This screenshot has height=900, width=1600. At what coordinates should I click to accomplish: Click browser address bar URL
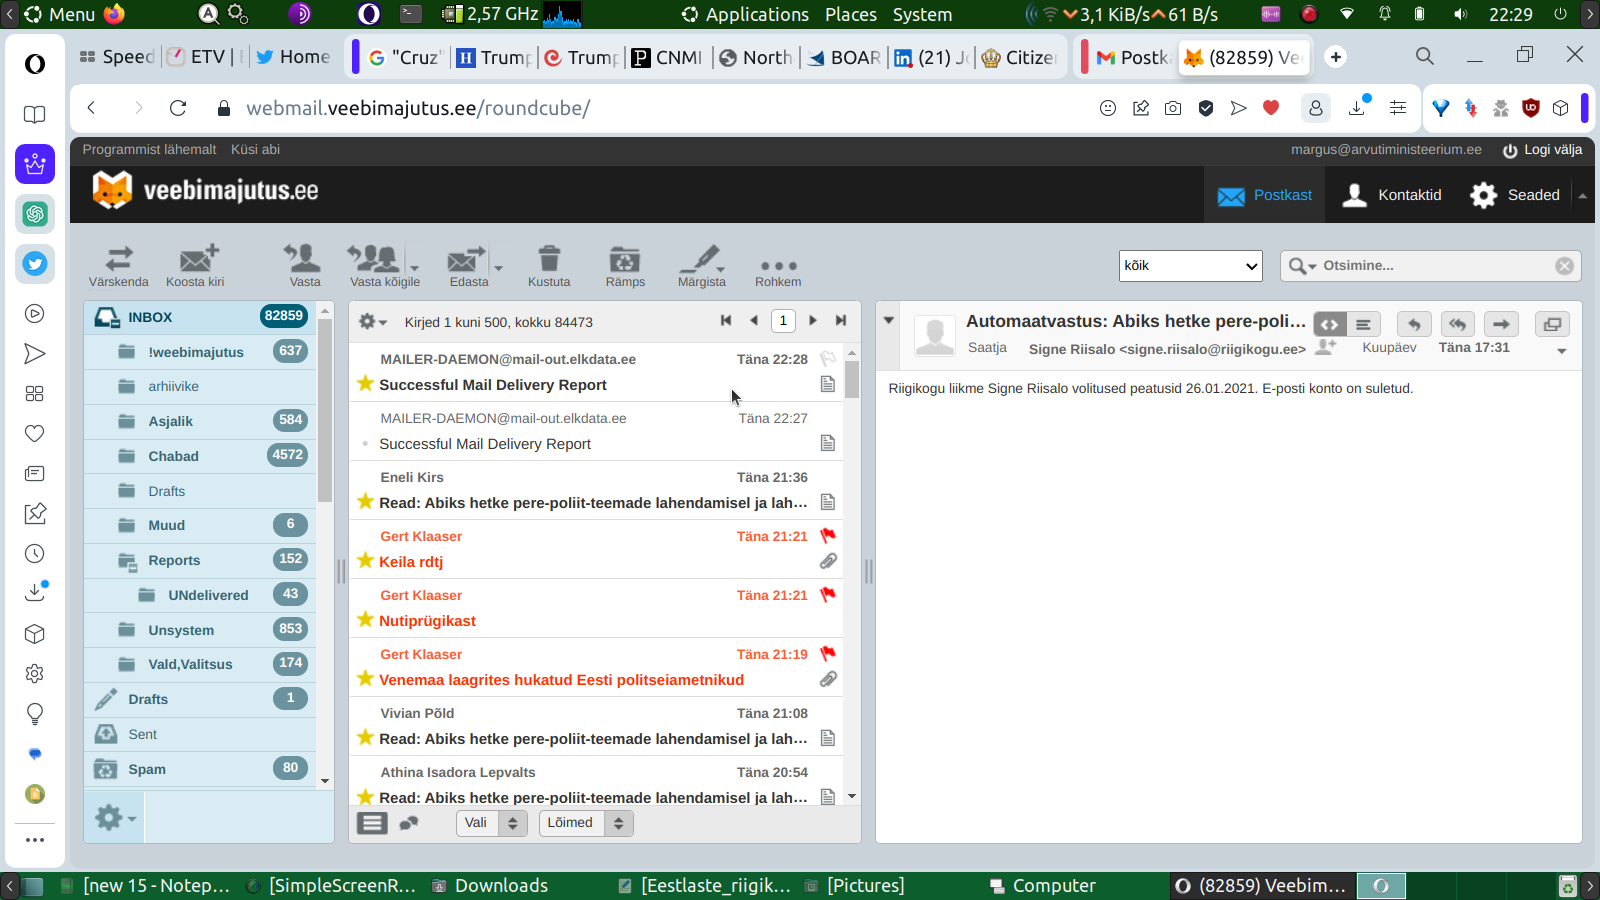click(418, 108)
